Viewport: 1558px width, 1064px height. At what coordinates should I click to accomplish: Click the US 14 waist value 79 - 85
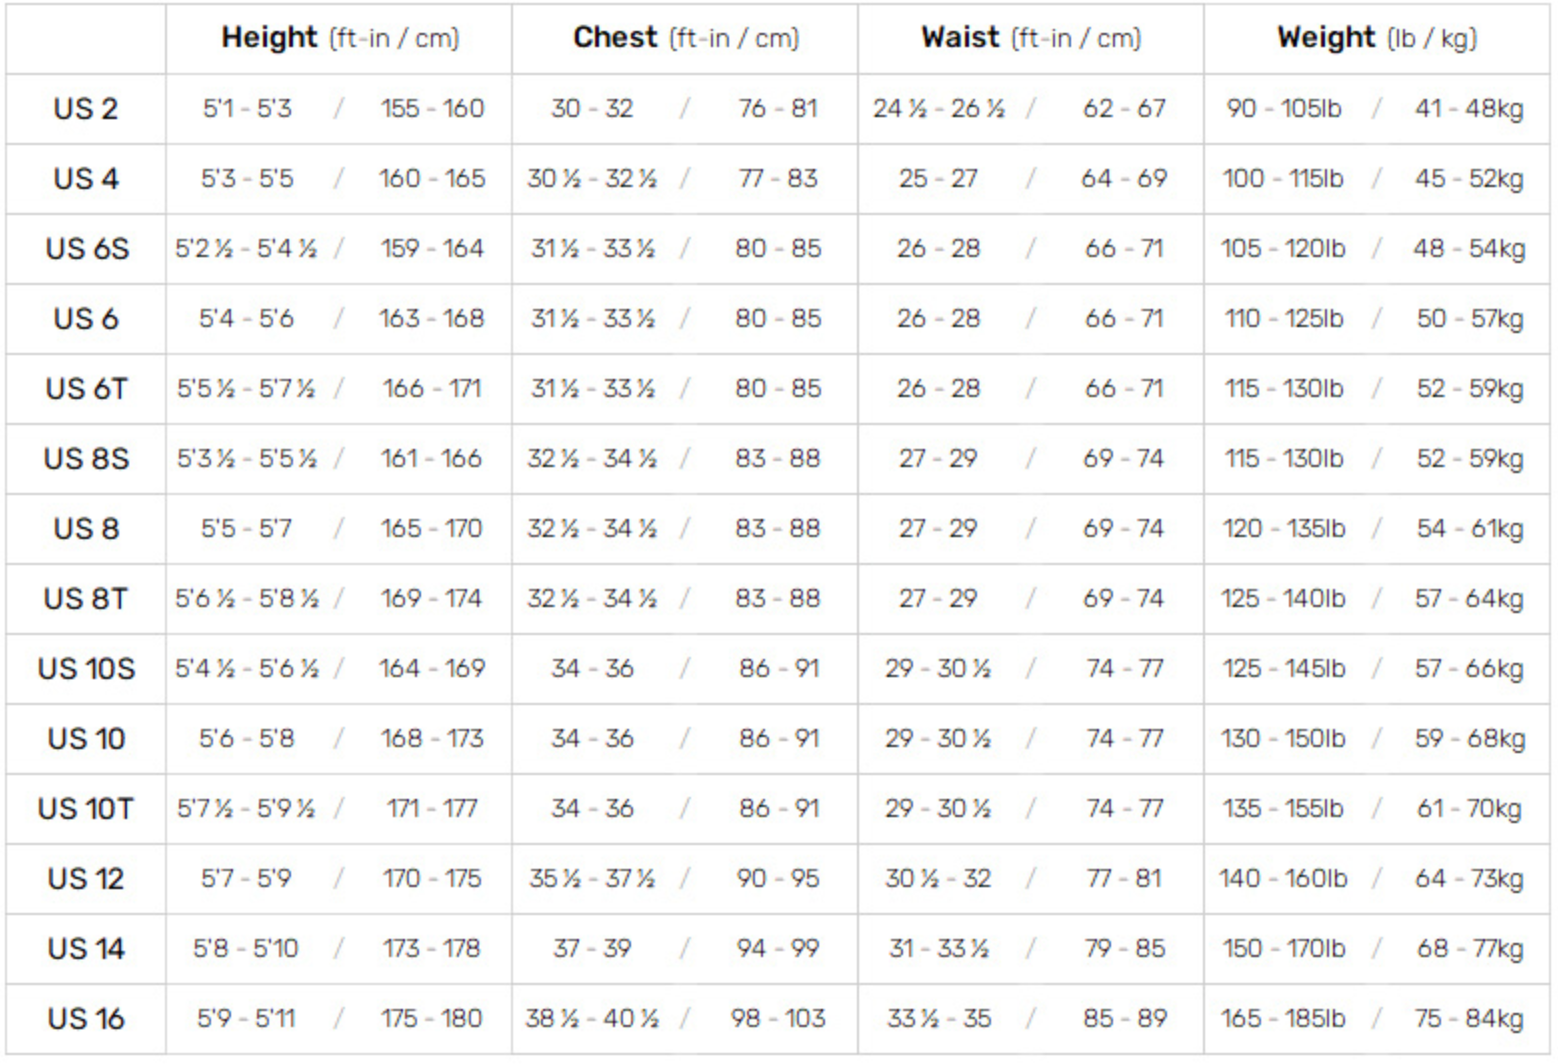(1124, 948)
